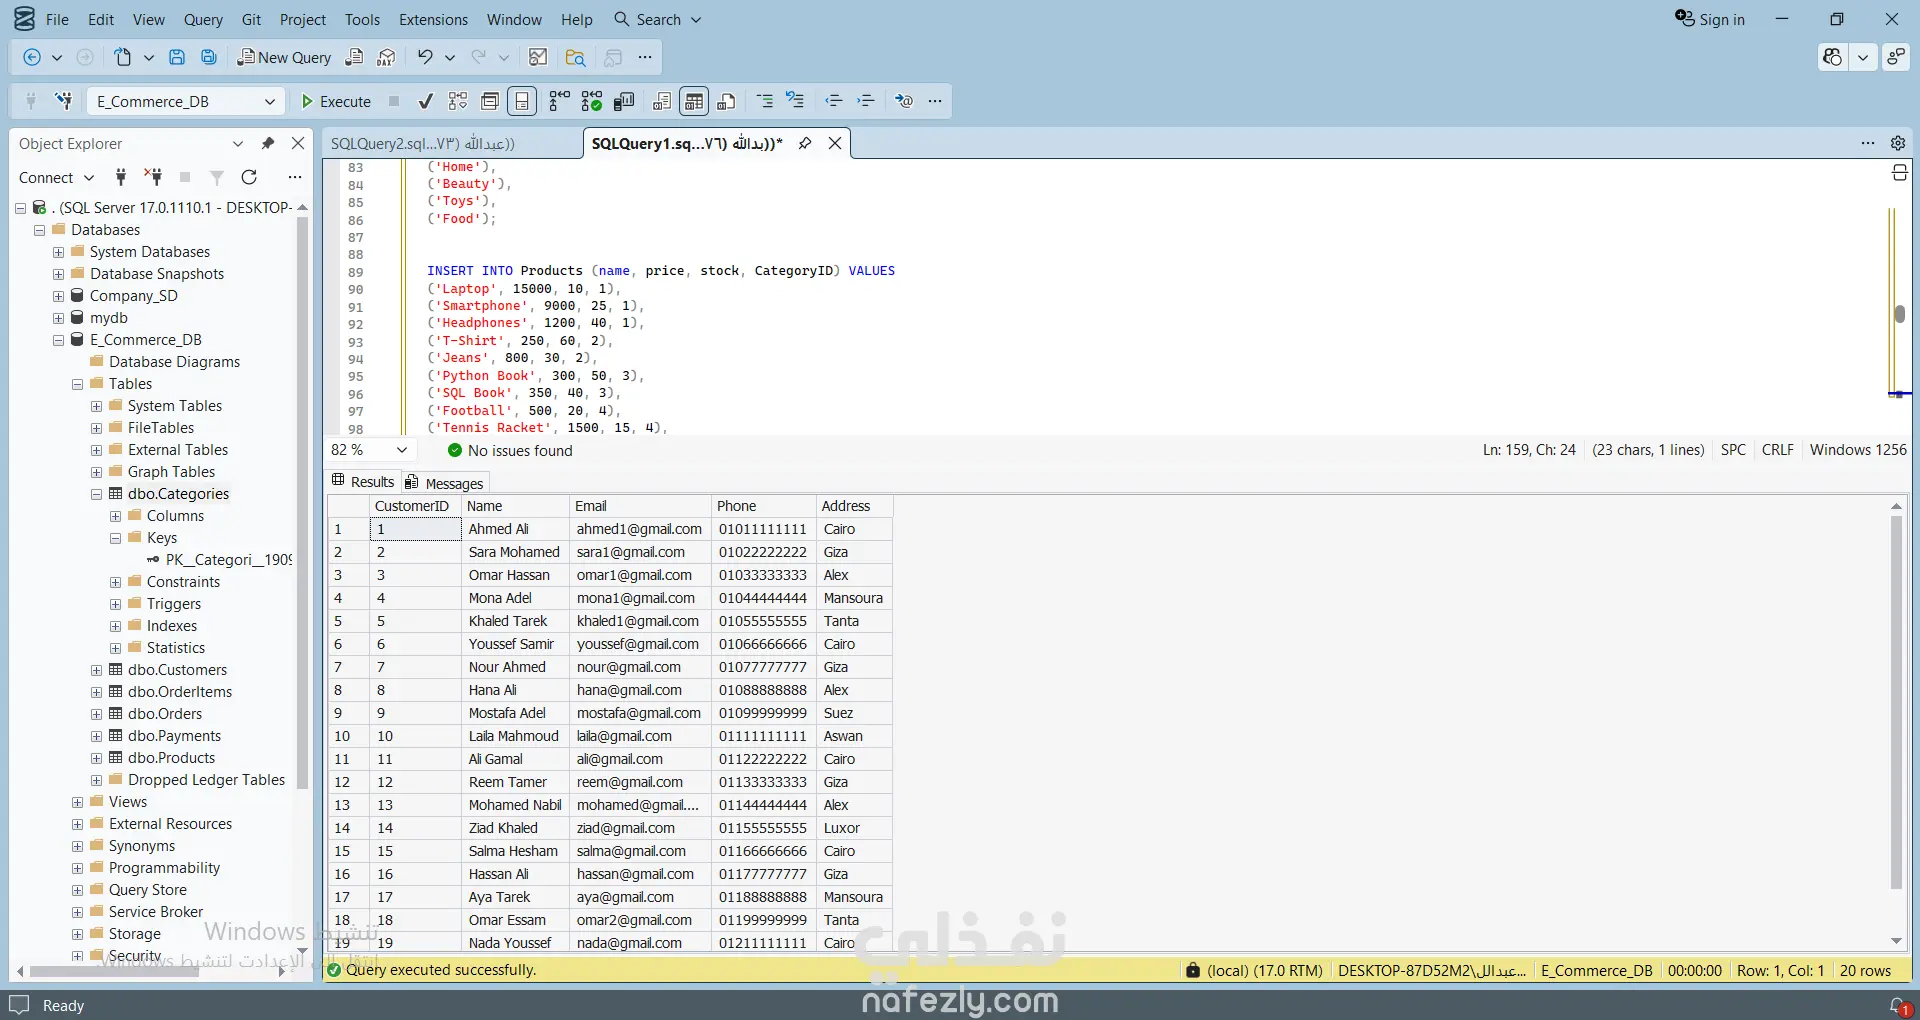Open the undo history dropdown arrow
1920x1020 pixels.
tap(450, 58)
